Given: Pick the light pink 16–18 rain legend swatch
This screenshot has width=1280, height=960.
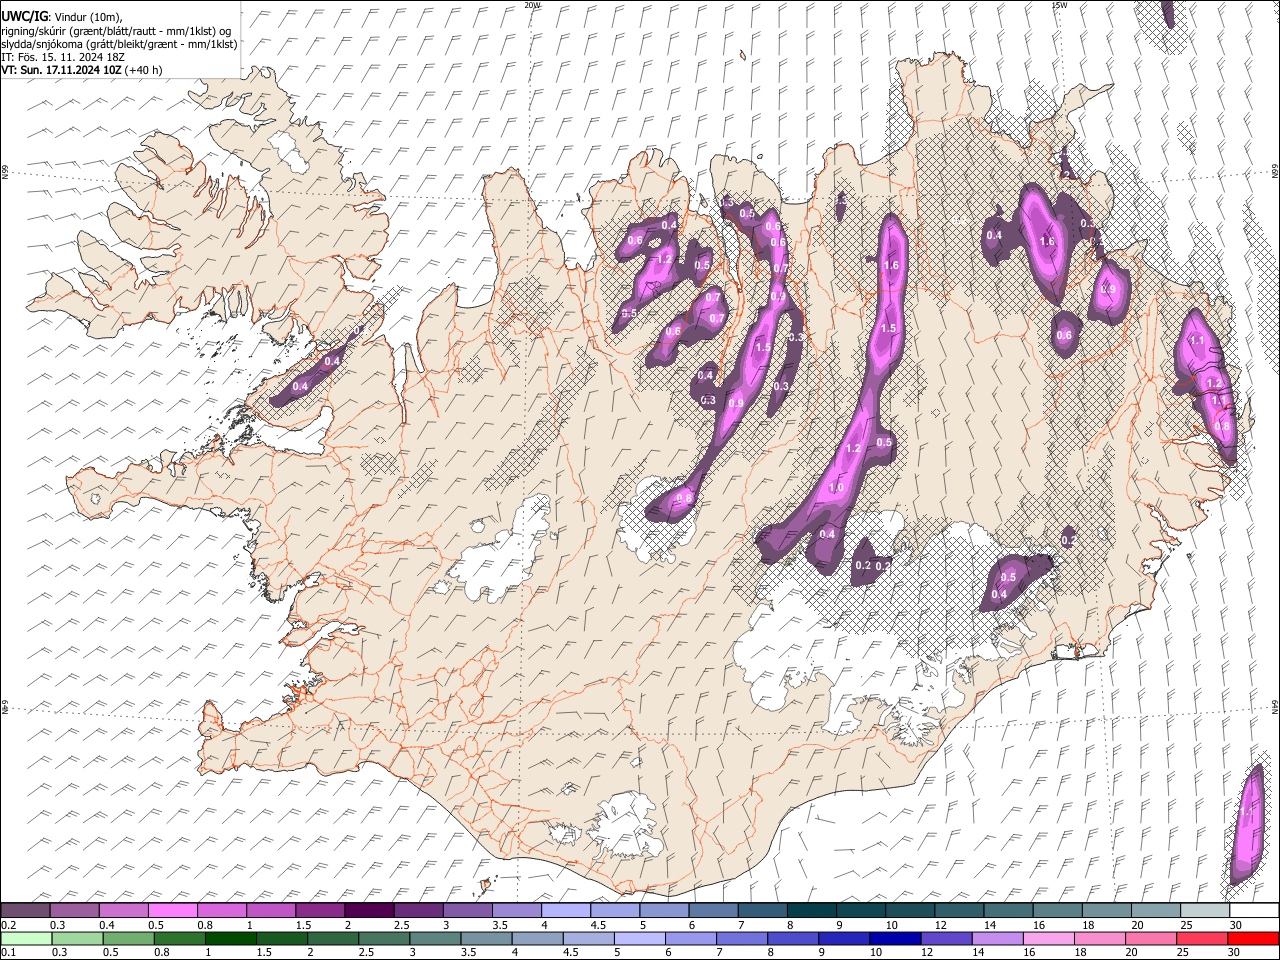Looking at the screenshot, I should 1049,938.
